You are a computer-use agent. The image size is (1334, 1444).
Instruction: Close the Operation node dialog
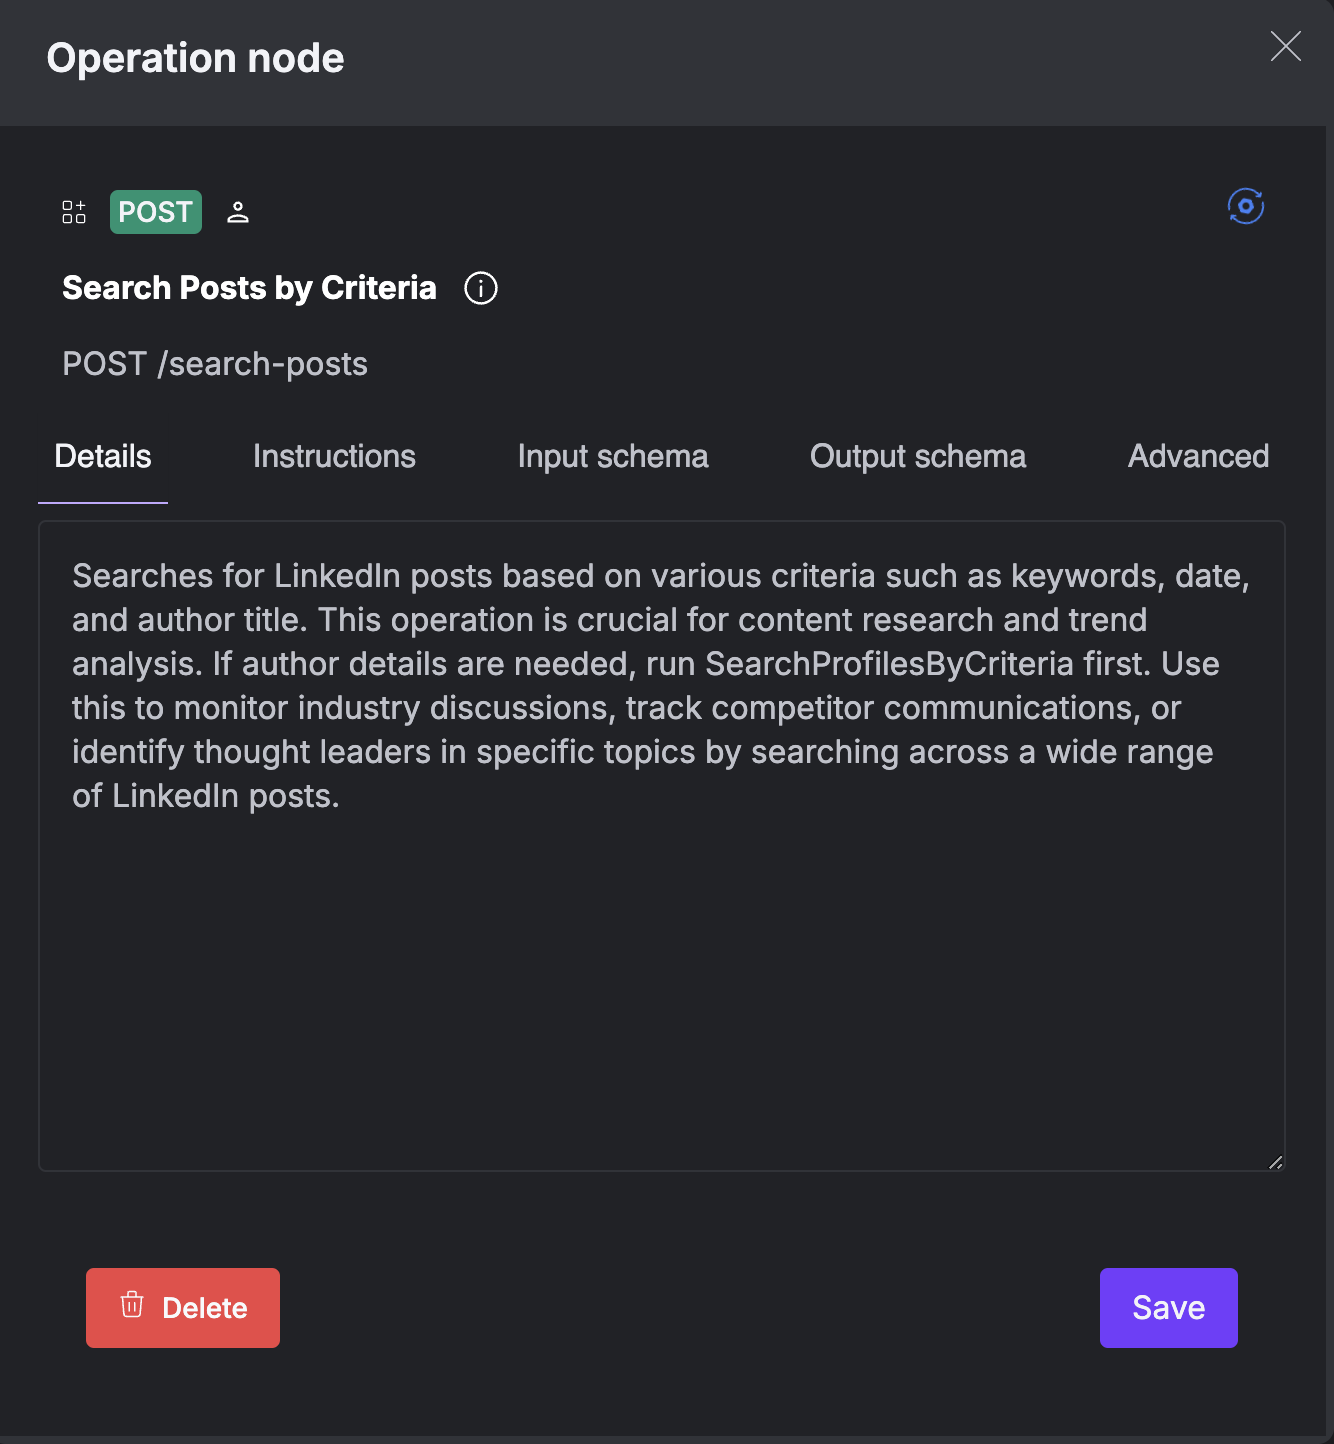pyautogui.click(x=1285, y=46)
